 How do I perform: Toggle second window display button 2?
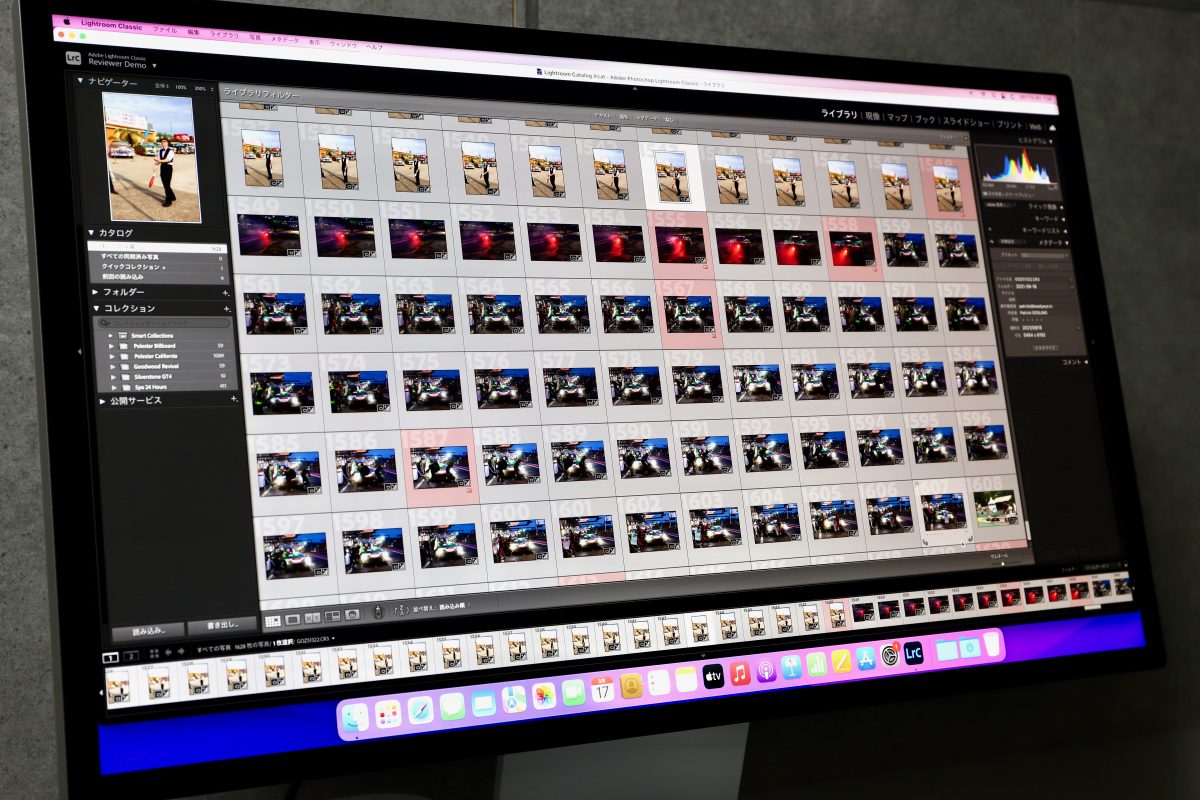tap(132, 655)
